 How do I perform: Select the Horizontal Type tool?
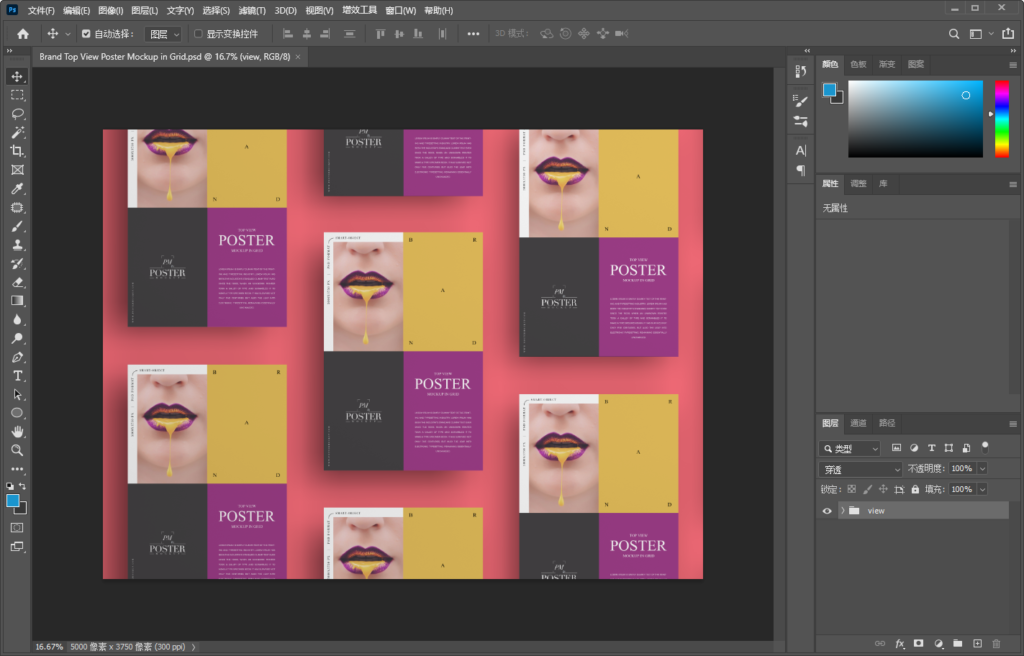click(x=17, y=376)
